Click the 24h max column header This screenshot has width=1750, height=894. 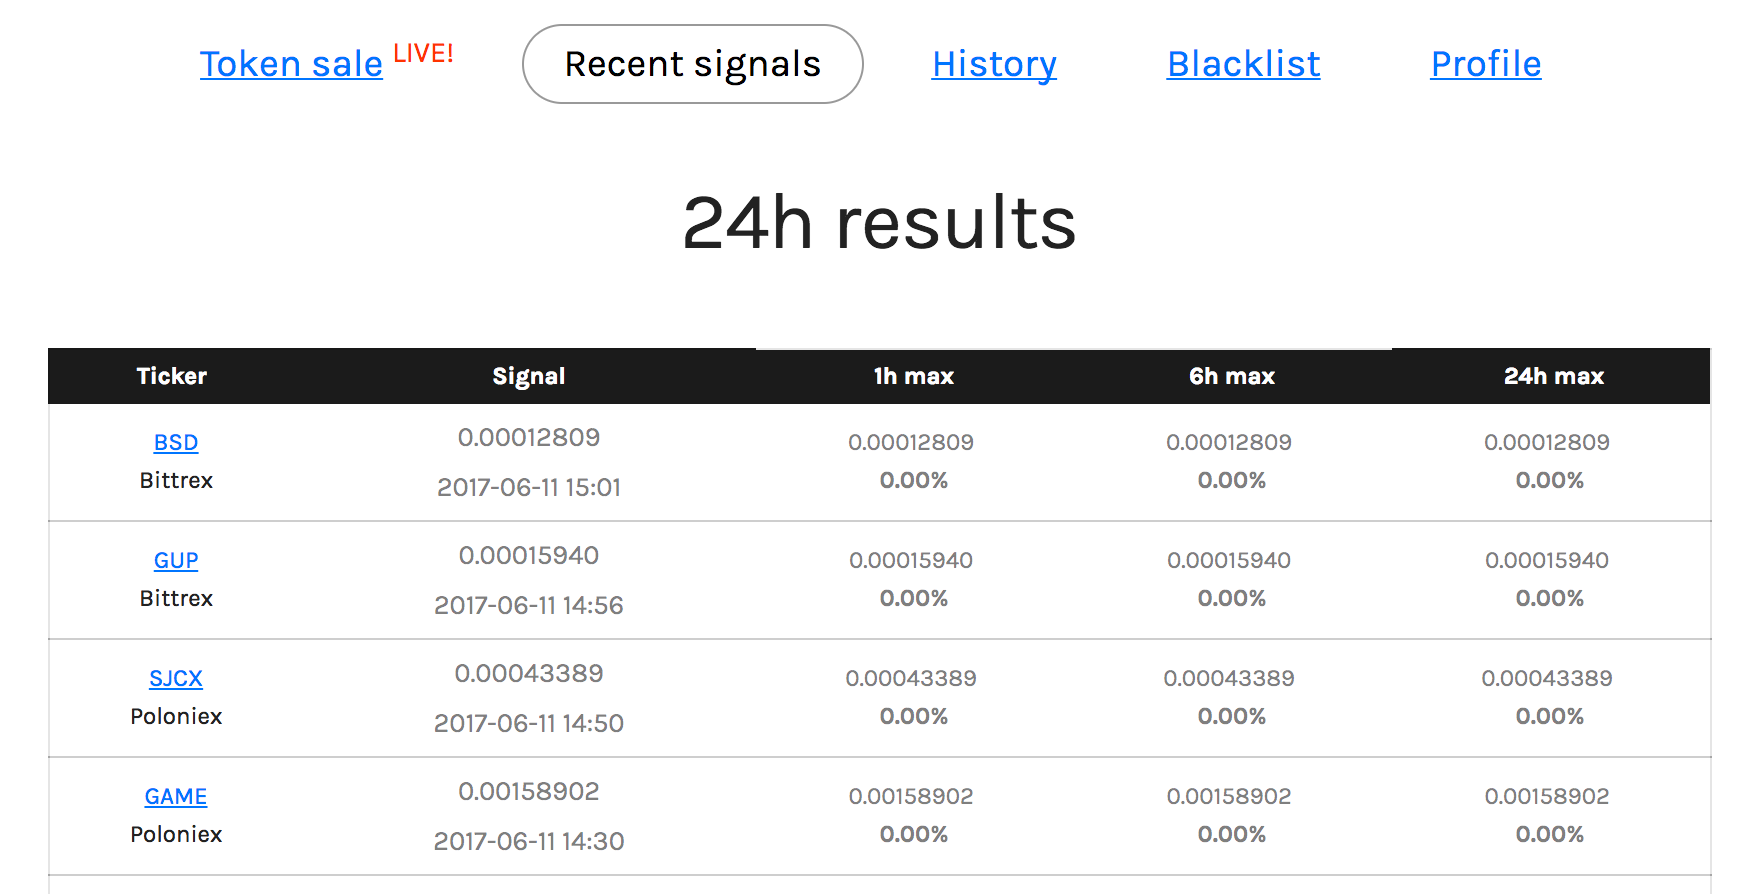[1553, 376]
